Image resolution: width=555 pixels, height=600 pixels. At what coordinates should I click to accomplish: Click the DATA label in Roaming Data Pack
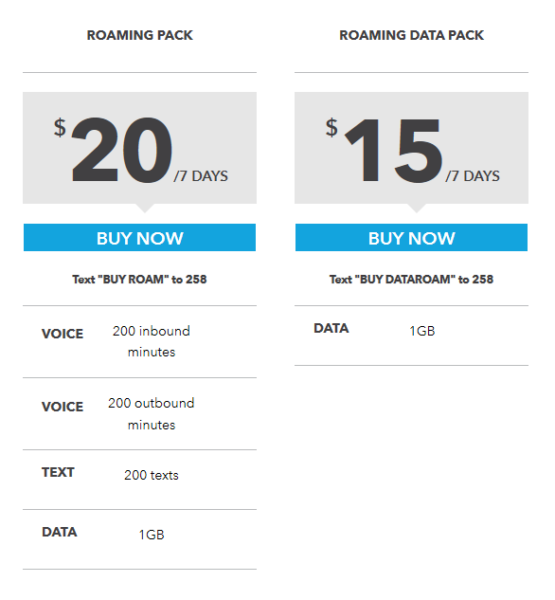pos(331,328)
